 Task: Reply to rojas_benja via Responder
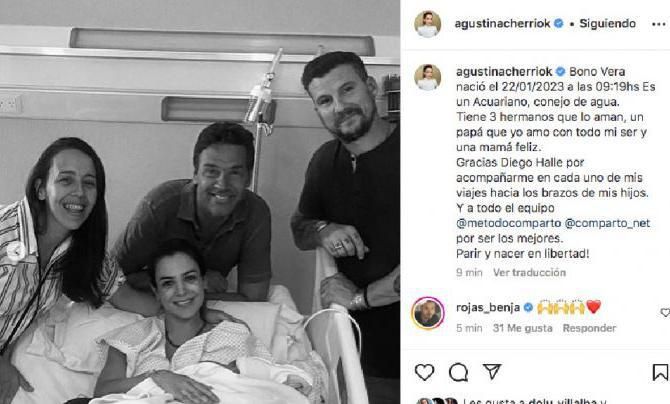point(589,328)
